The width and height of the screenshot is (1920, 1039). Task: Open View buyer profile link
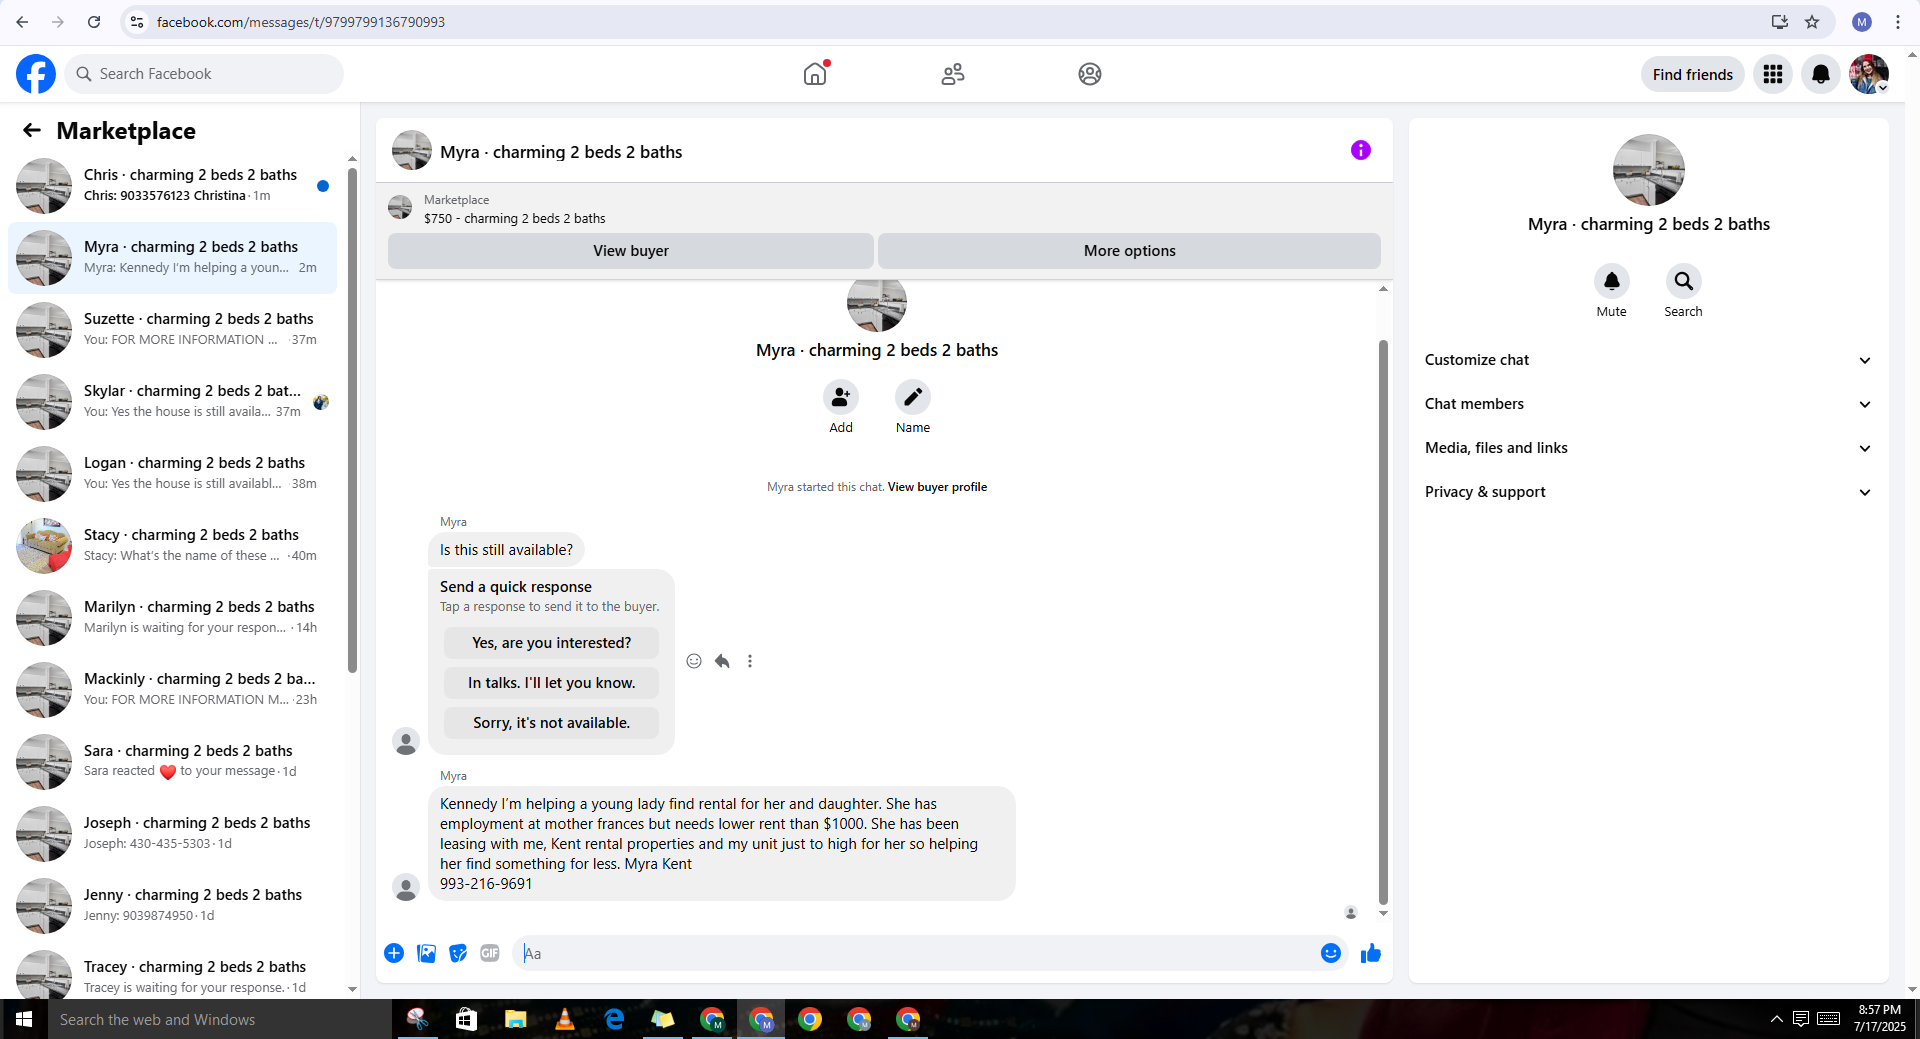pyautogui.click(x=937, y=487)
